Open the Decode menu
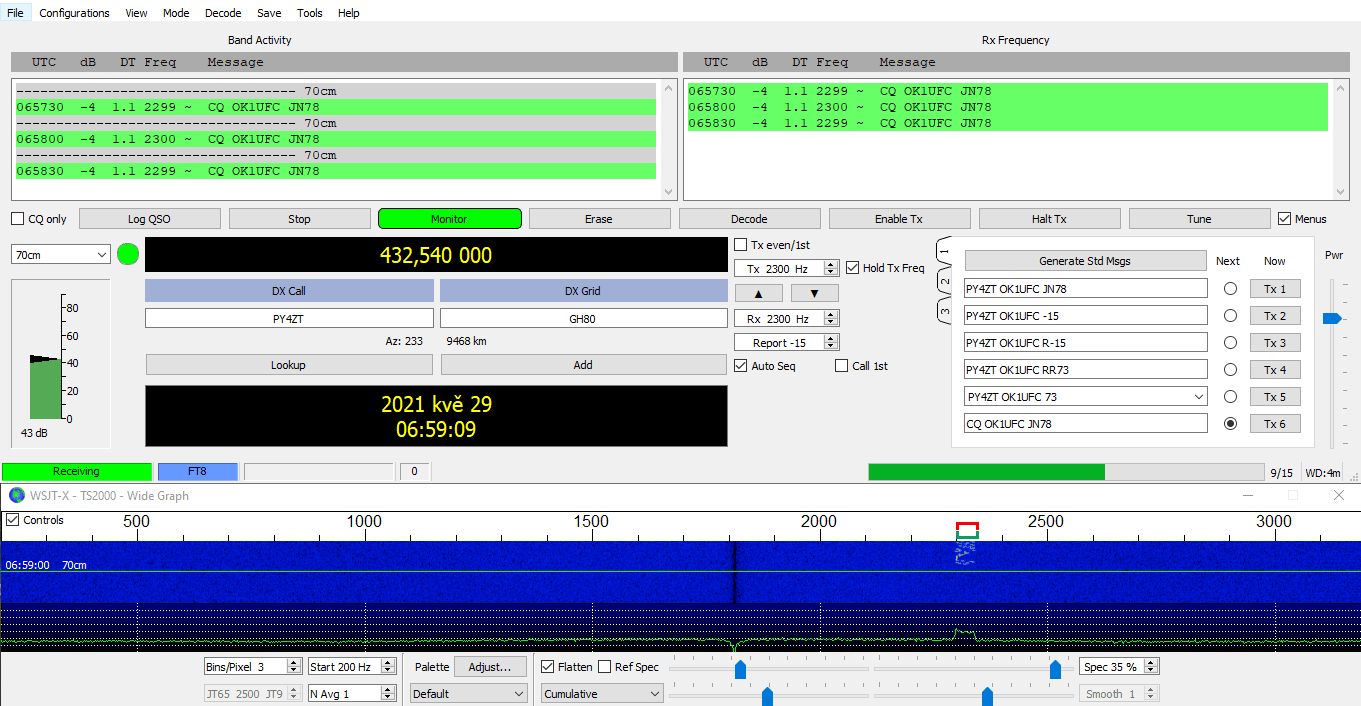The width and height of the screenshot is (1361, 706). (223, 13)
